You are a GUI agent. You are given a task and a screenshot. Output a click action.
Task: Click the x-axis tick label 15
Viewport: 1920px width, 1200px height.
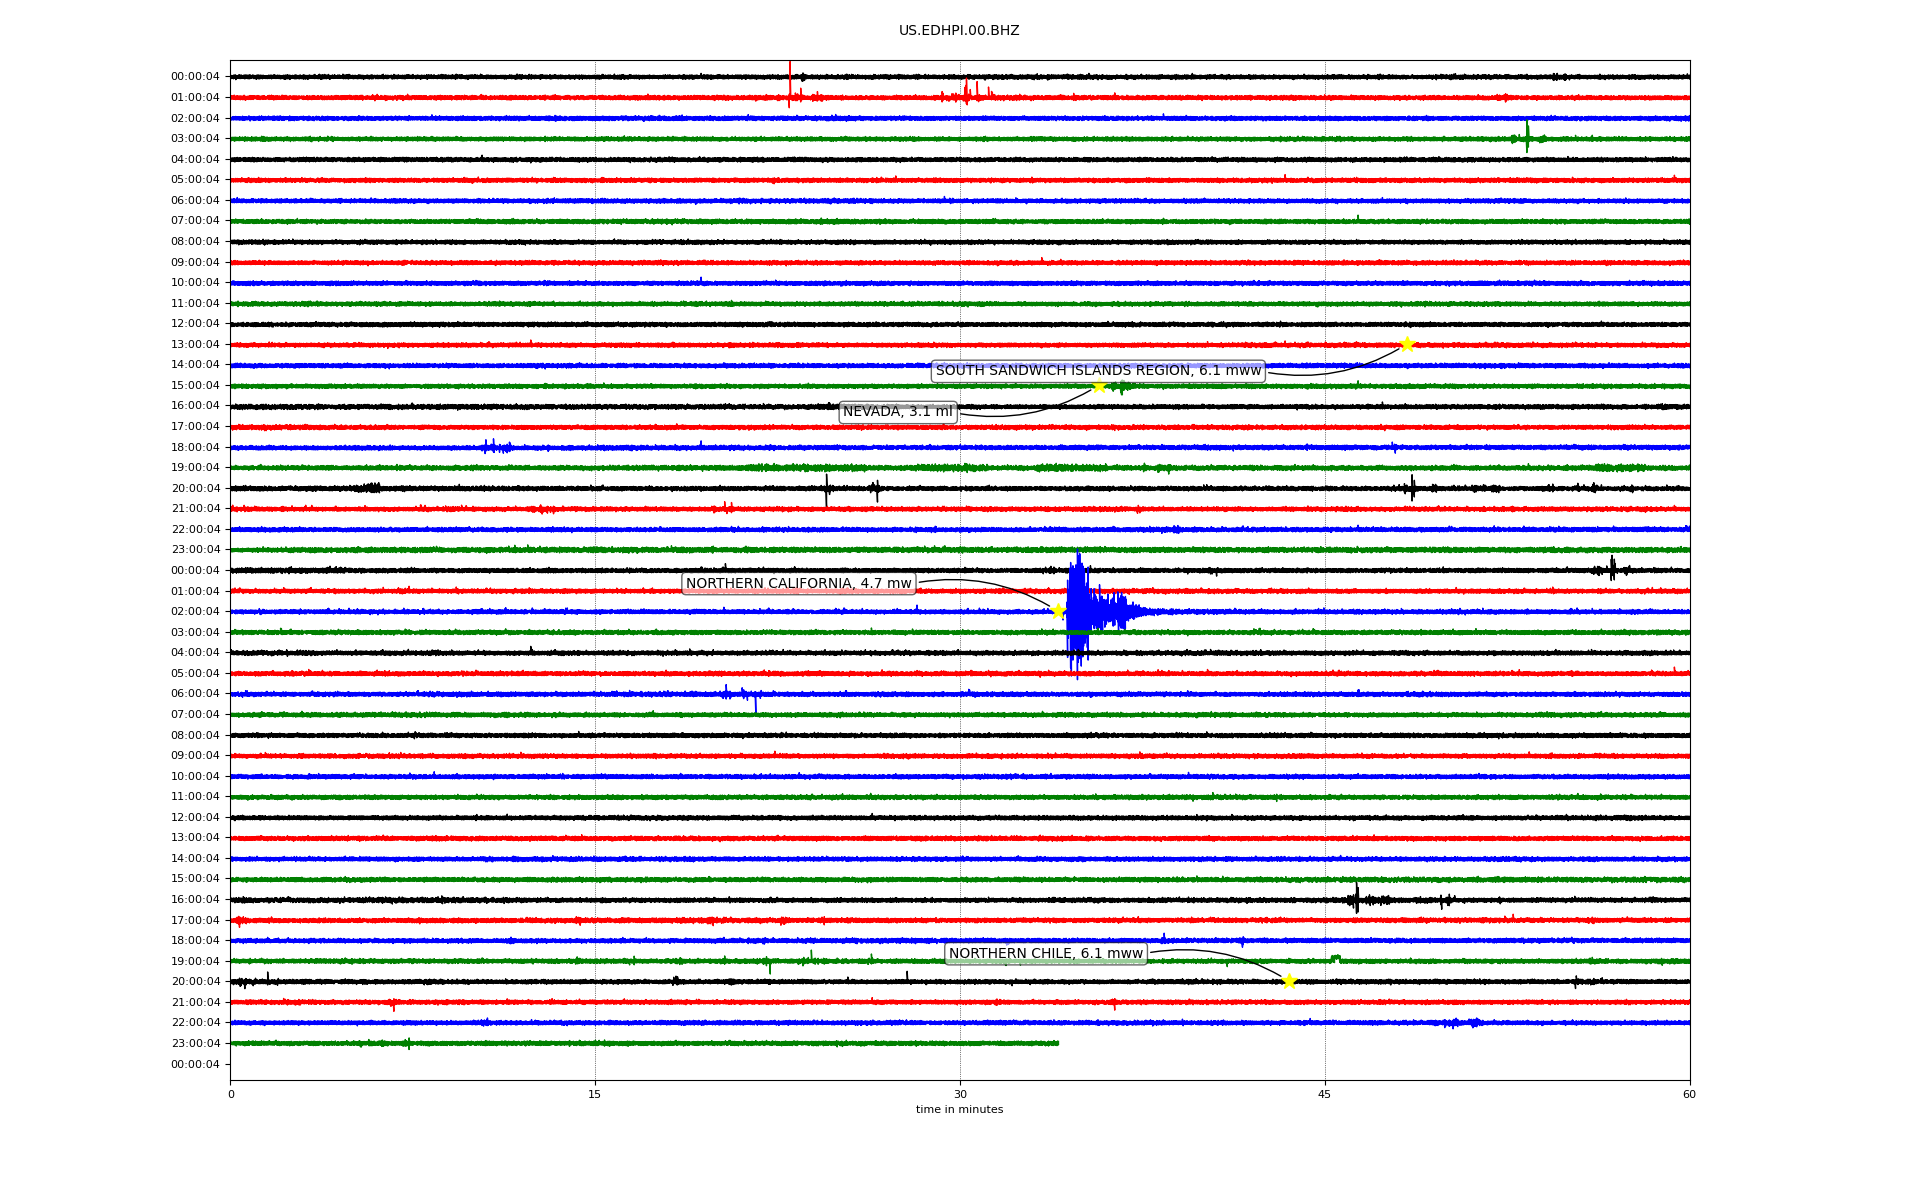click(595, 1094)
